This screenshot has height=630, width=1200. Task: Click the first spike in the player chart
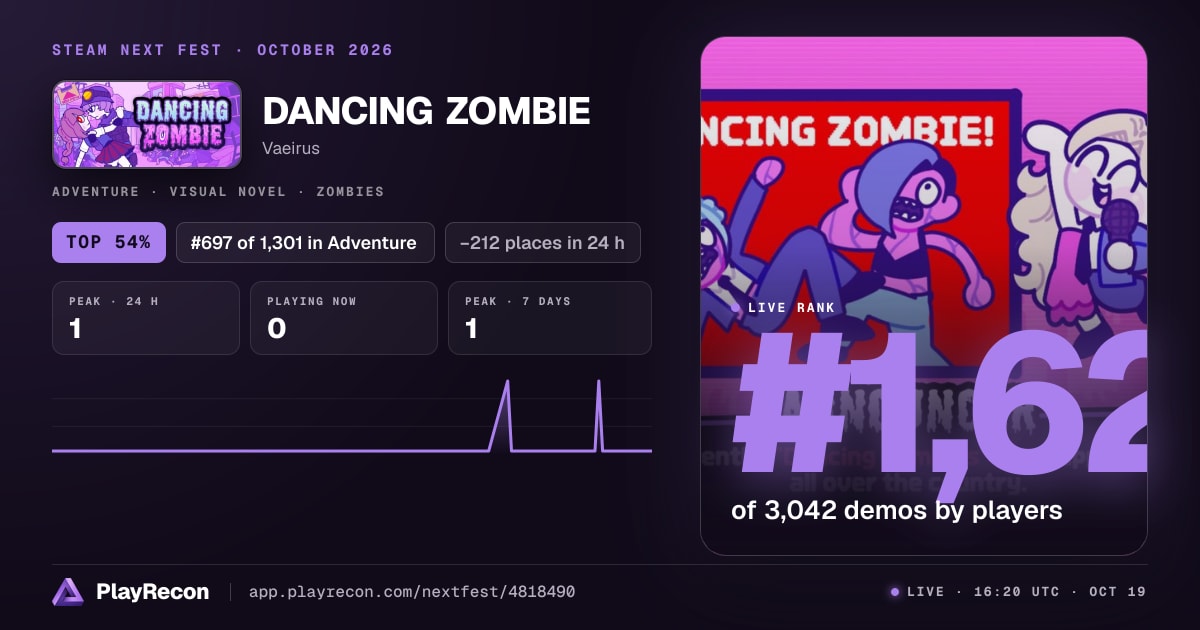coord(507,415)
